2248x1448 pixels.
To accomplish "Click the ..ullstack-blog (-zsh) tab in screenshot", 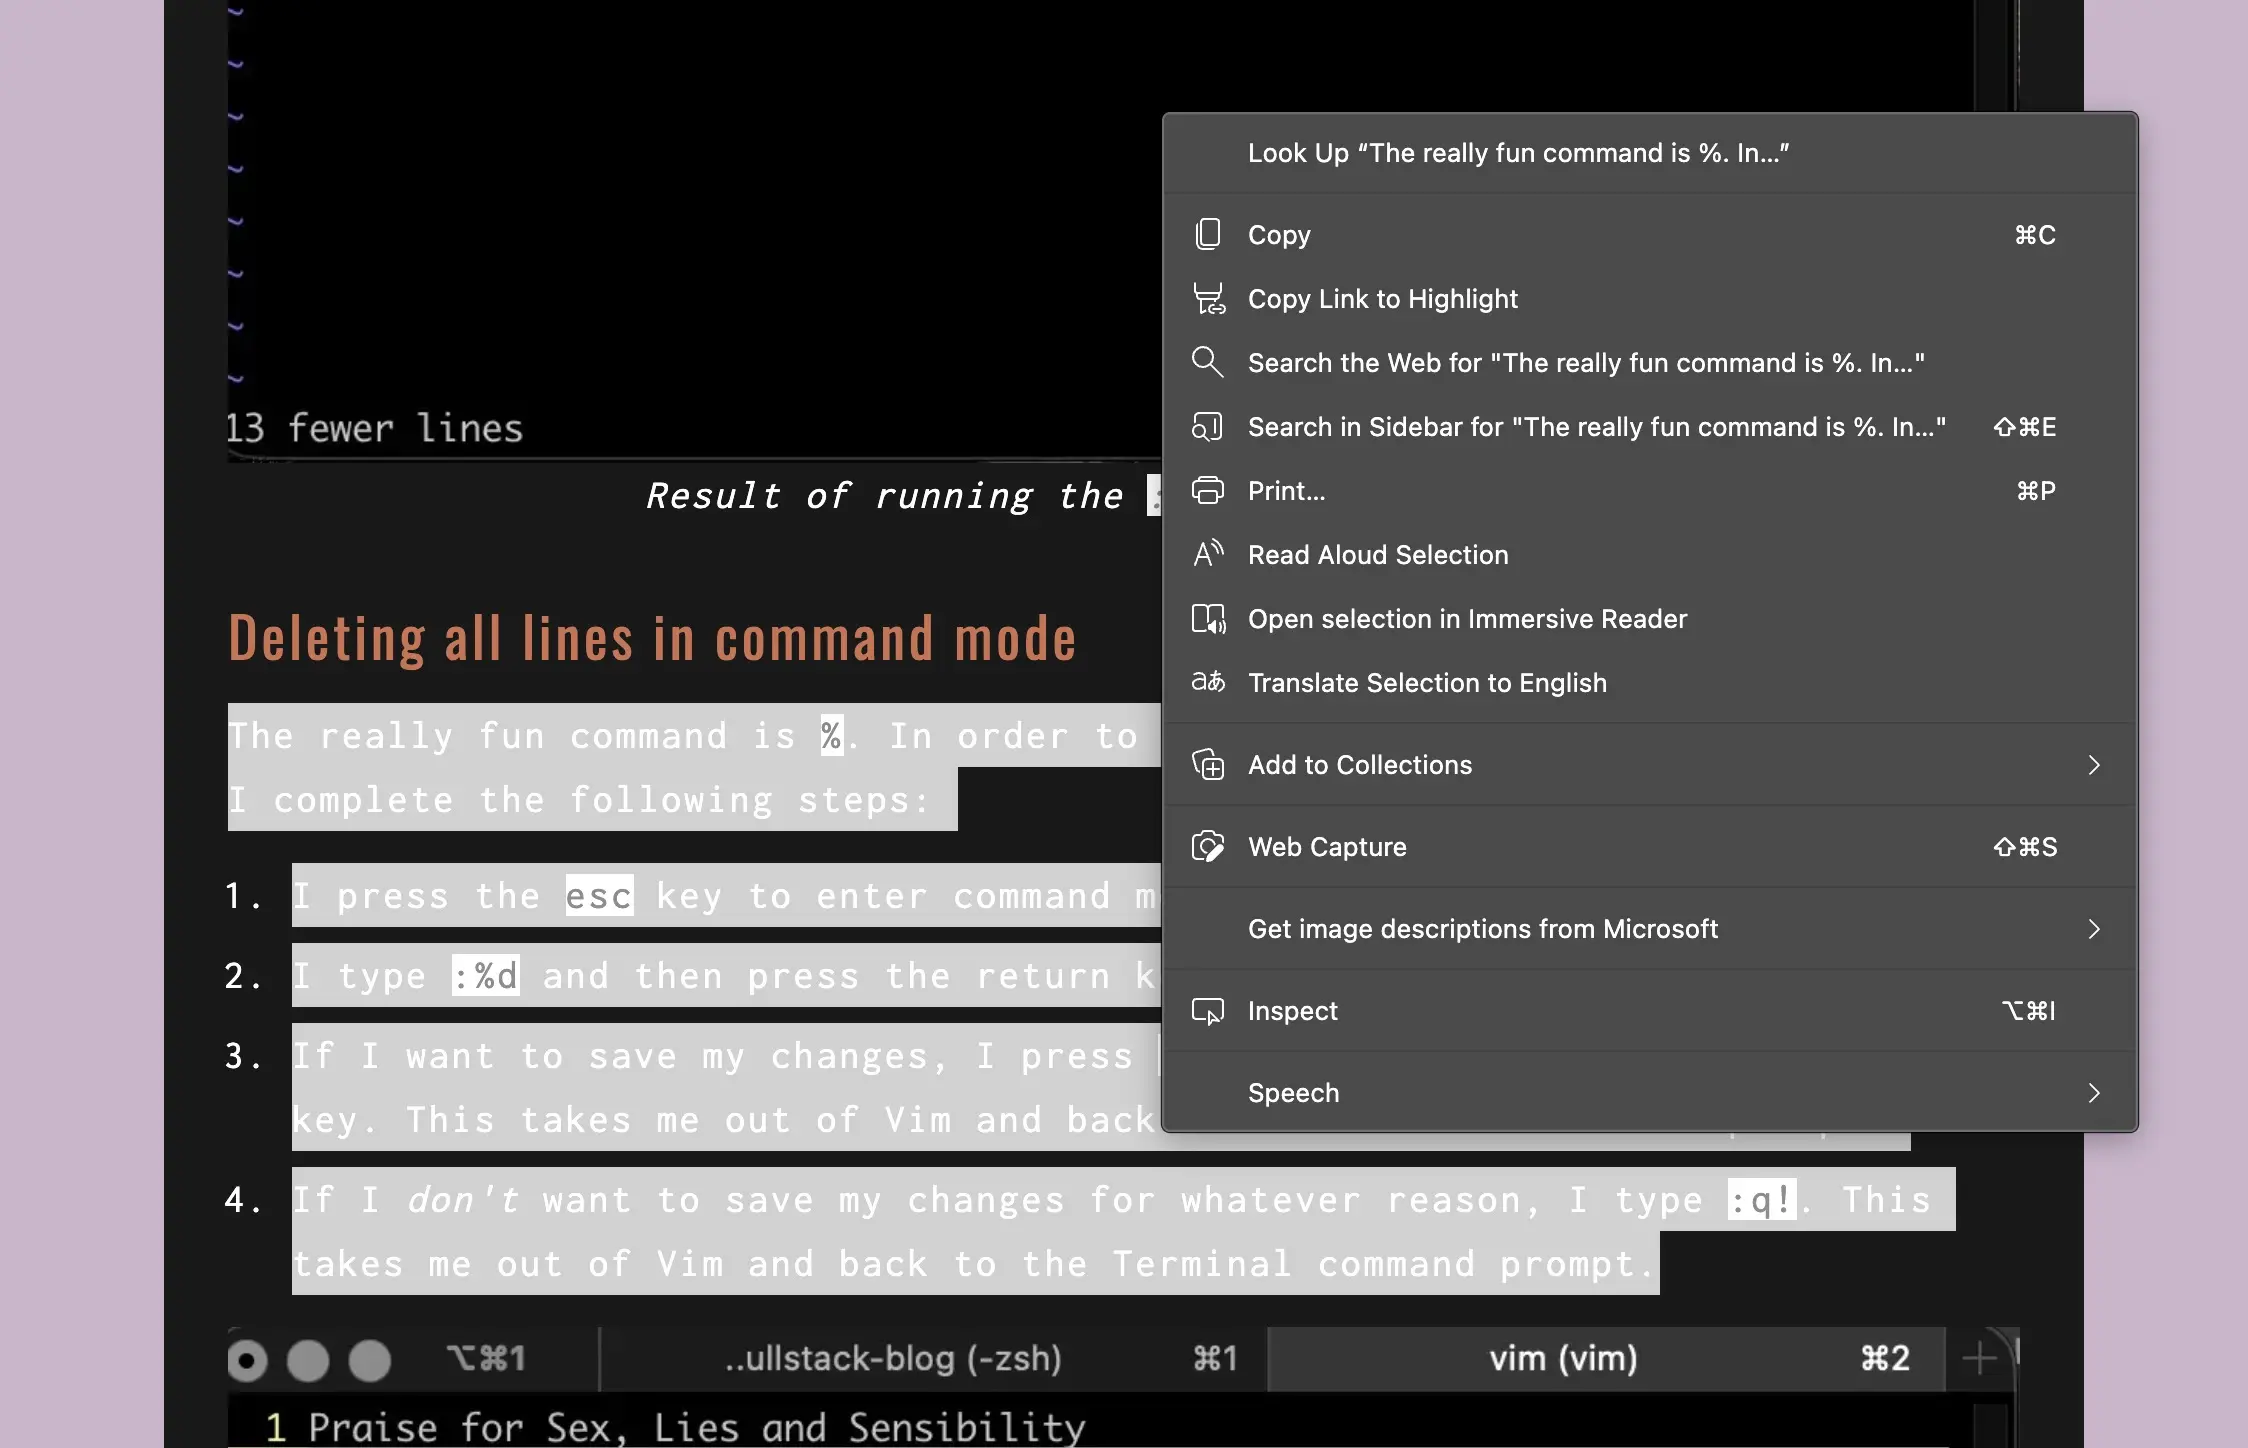I will [x=892, y=1358].
